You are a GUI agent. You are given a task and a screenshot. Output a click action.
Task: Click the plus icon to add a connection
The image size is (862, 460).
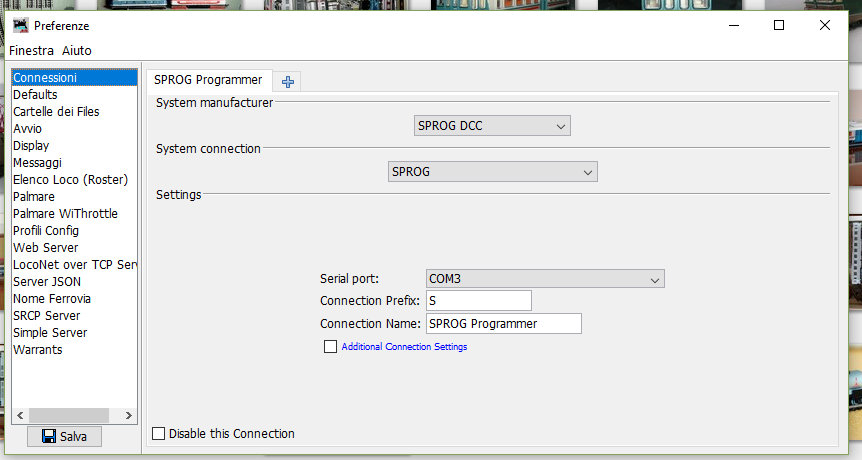click(288, 81)
